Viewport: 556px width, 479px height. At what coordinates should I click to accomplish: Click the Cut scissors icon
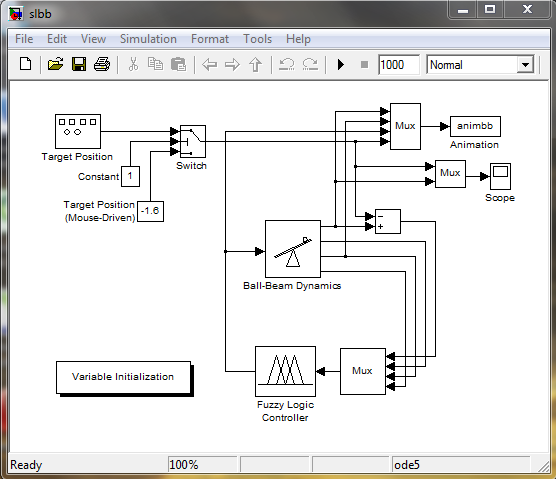click(133, 65)
